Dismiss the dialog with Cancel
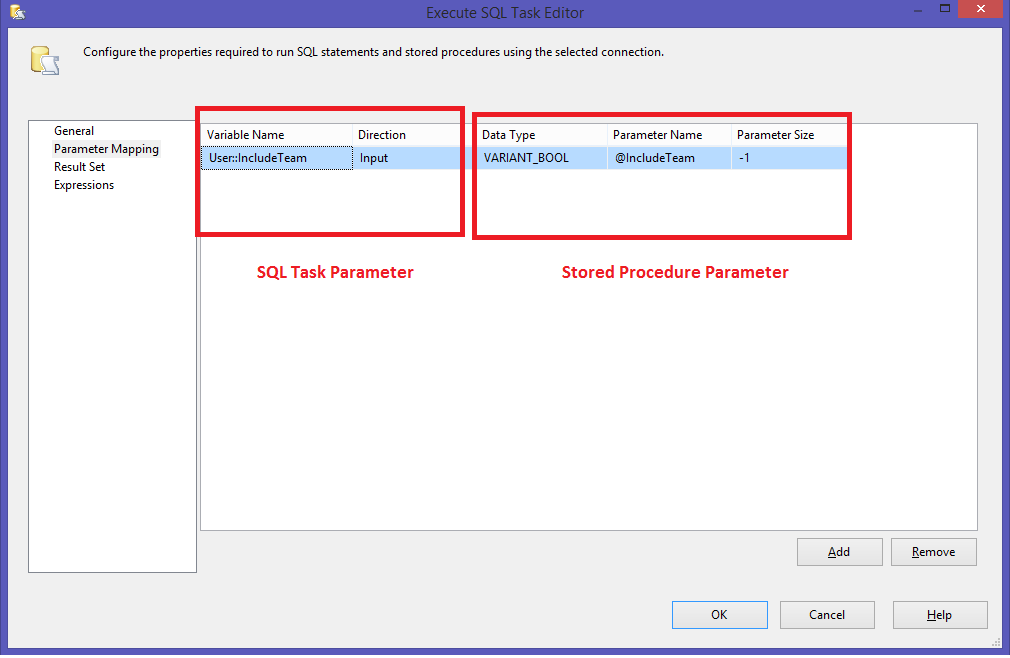Viewport: 1010px width, 658px height. [827, 614]
